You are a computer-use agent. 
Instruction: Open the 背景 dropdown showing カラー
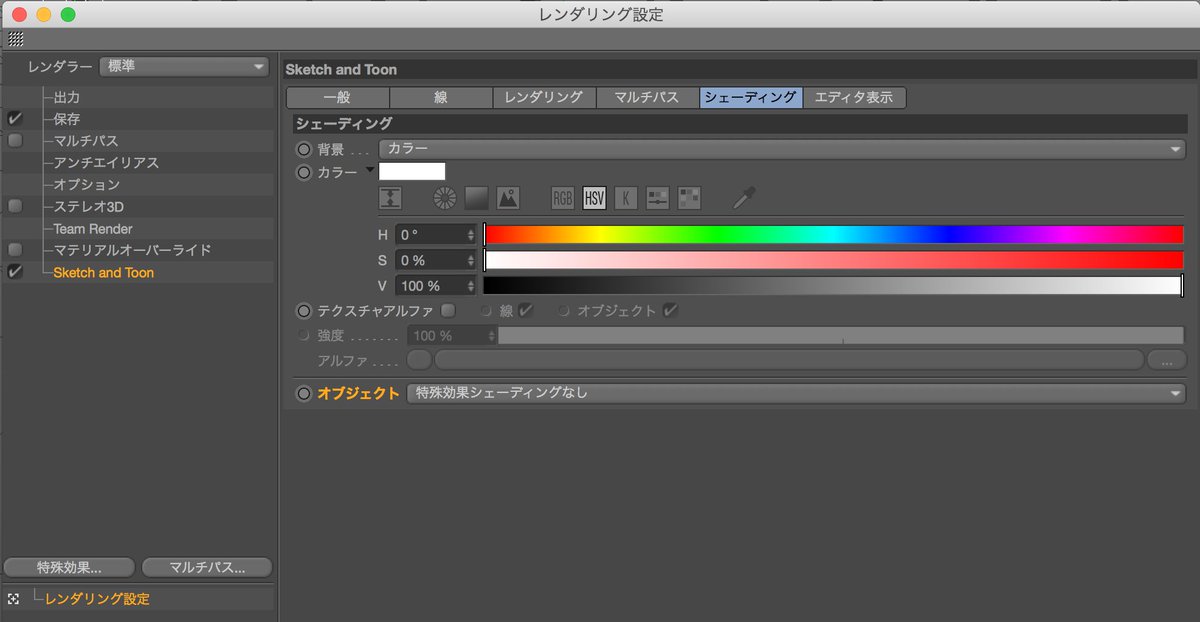tap(782, 149)
